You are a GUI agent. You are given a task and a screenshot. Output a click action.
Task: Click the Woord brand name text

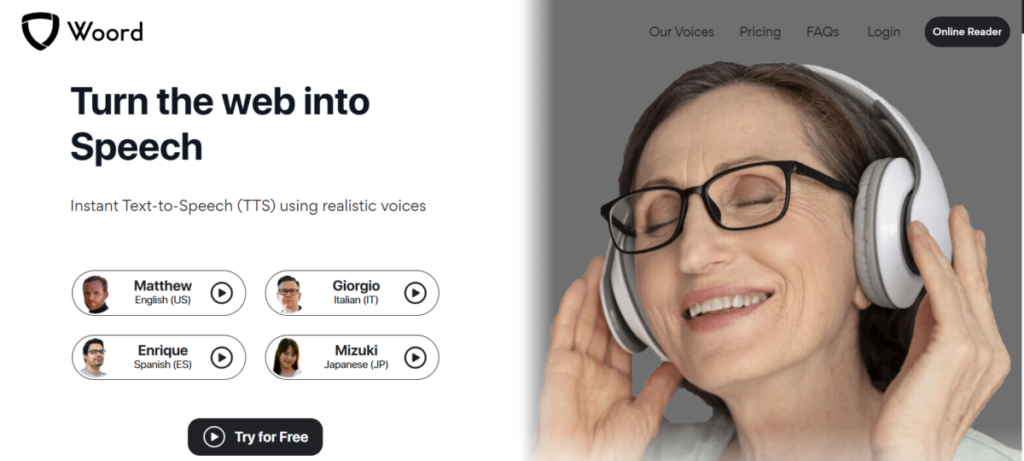click(x=105, y=31)
